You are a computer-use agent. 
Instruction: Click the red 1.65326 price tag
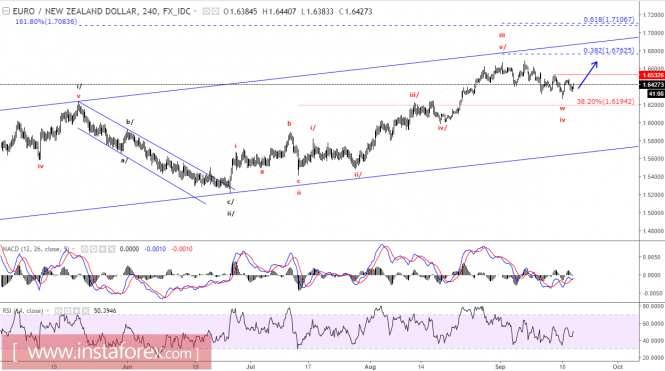click(x=653, y=75)
